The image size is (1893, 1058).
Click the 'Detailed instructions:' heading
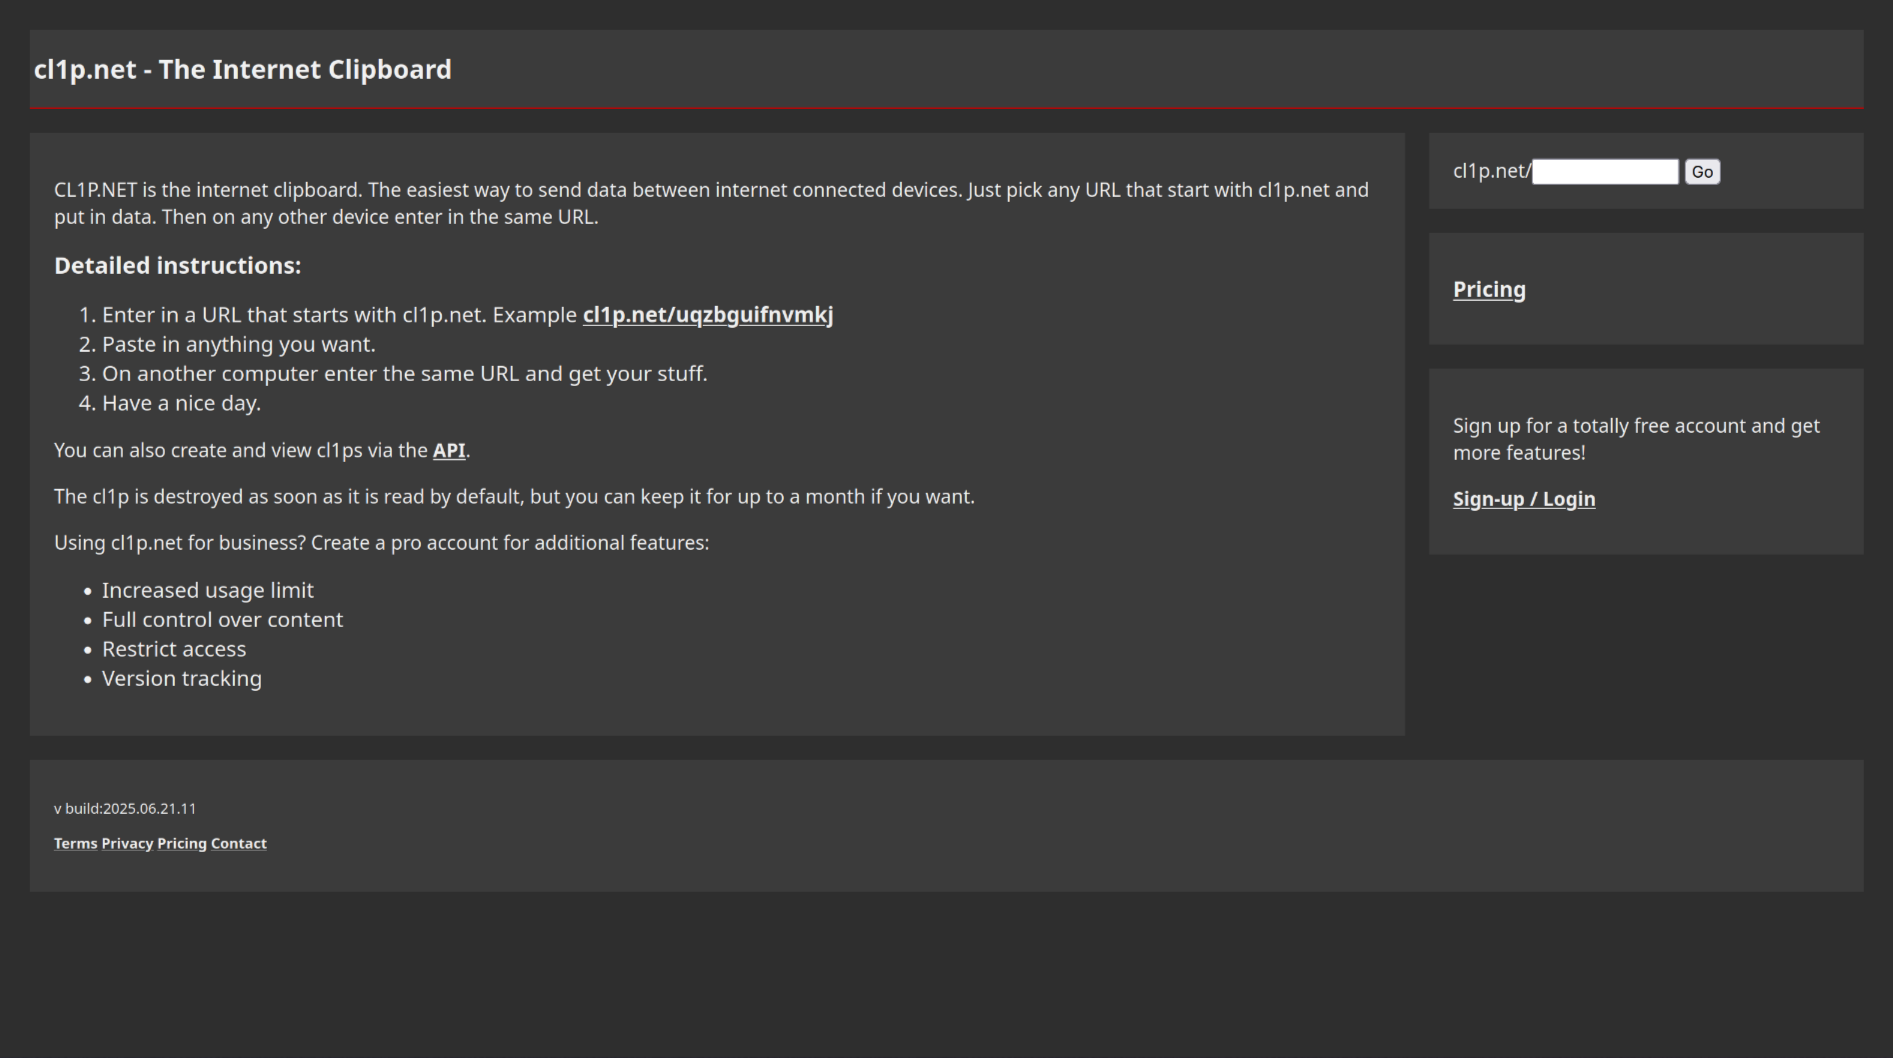pos(177,266)
